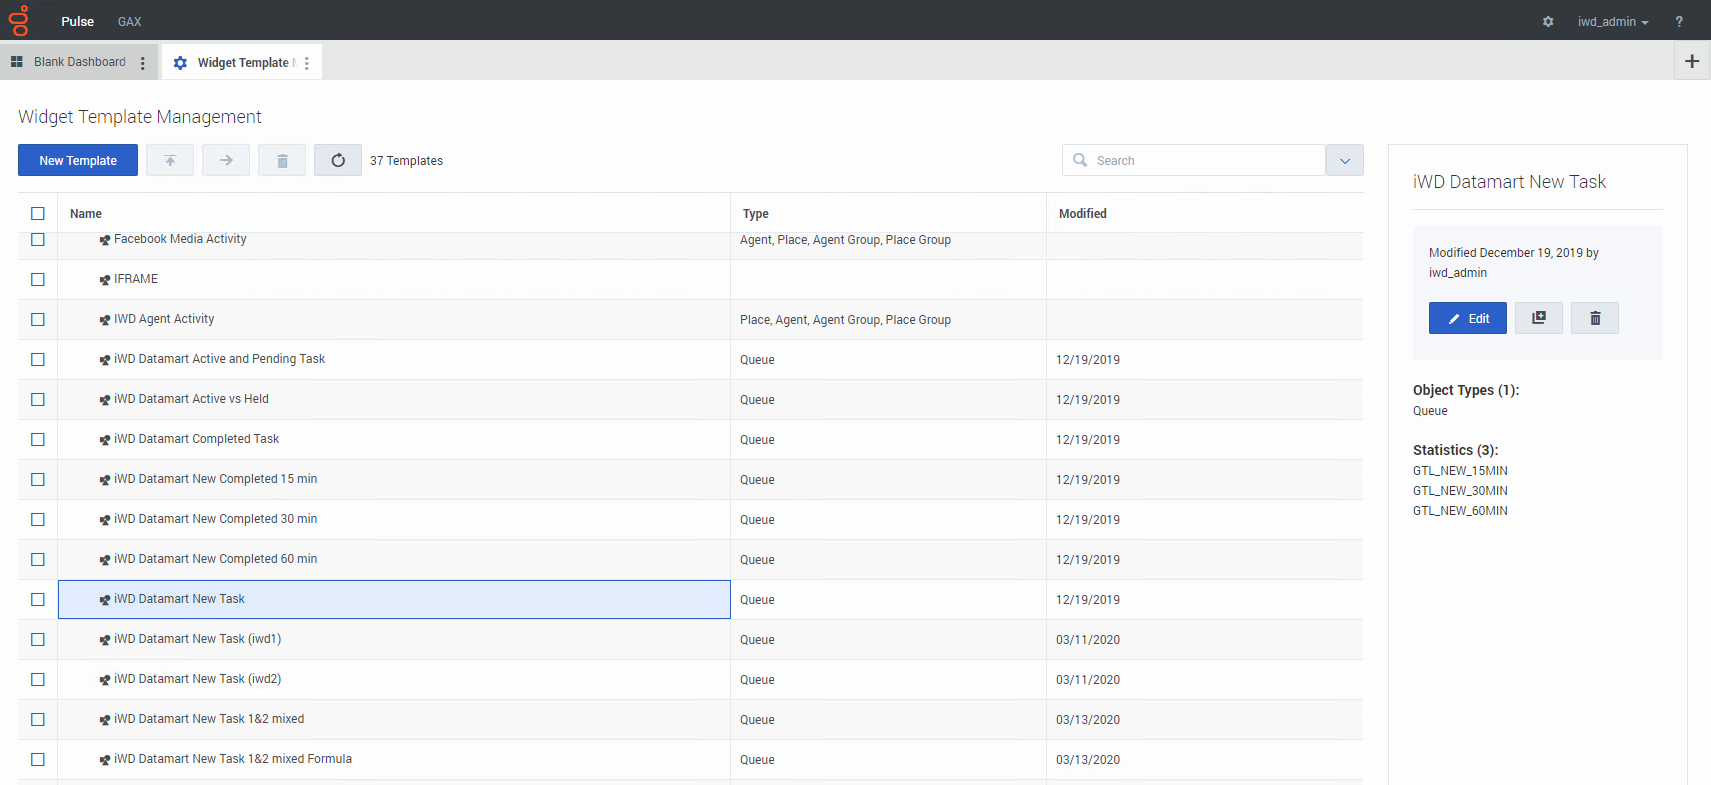Open the GAX menu item
The height and width of the screenshot is (785, 1711).
point(129,21)
